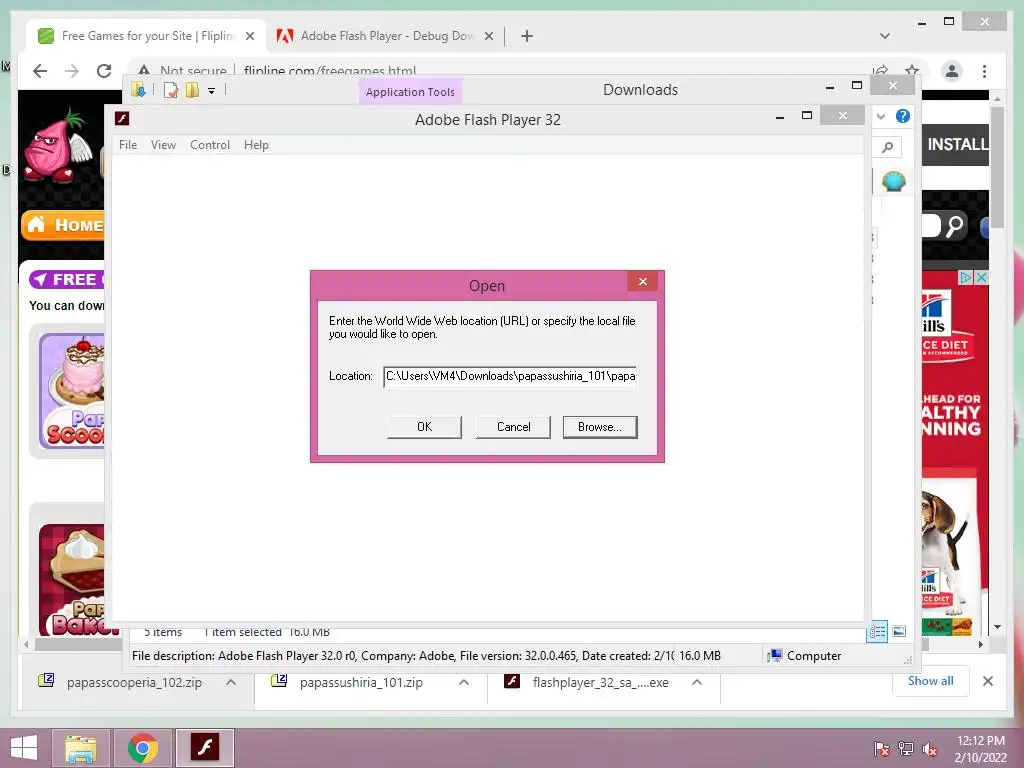Open the Help menu in Flash Player
1024x768 pixels.
256,145
